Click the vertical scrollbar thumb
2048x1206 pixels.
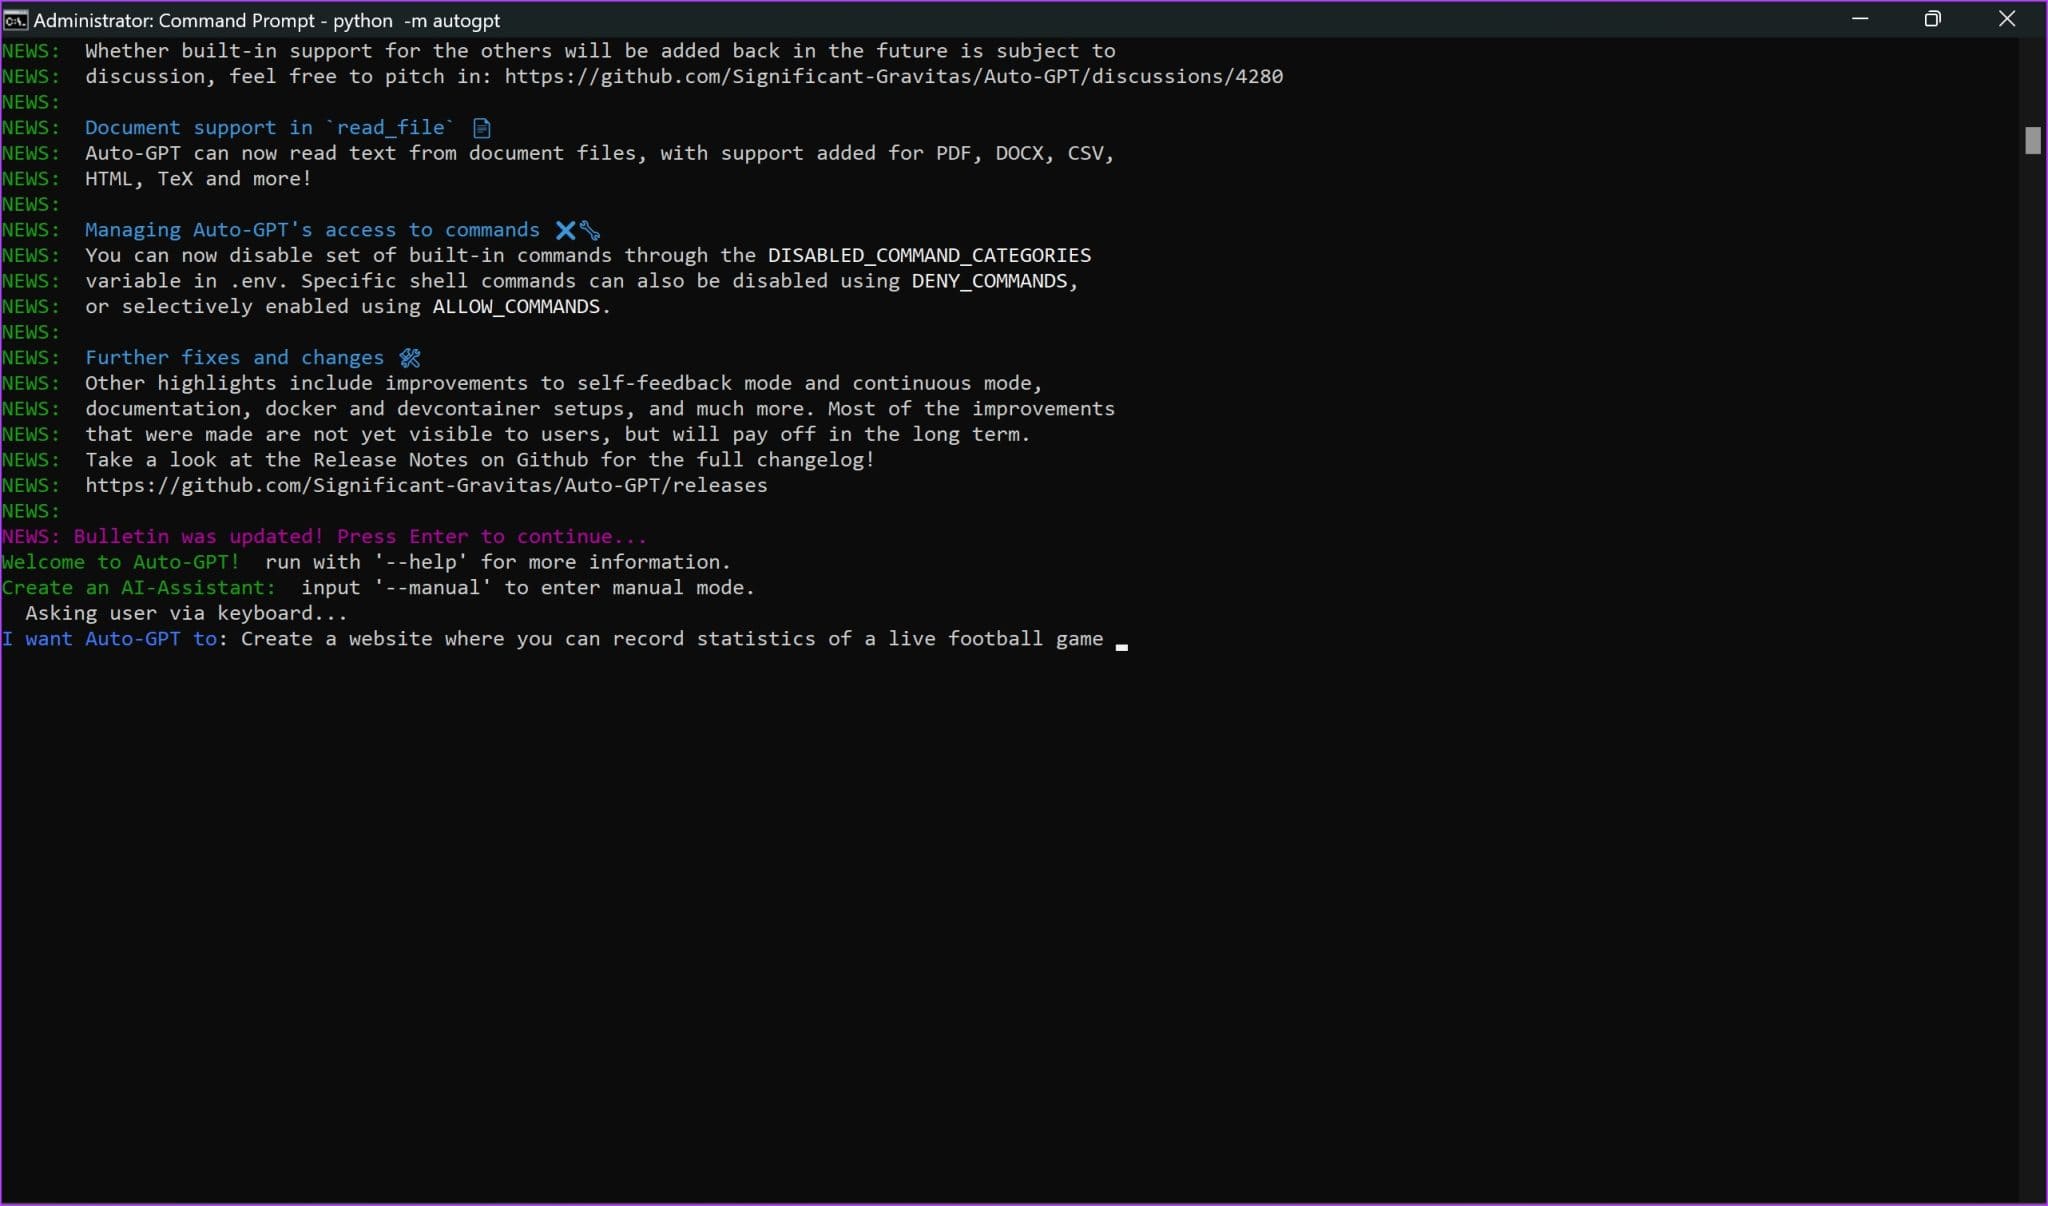[2032, 140]
